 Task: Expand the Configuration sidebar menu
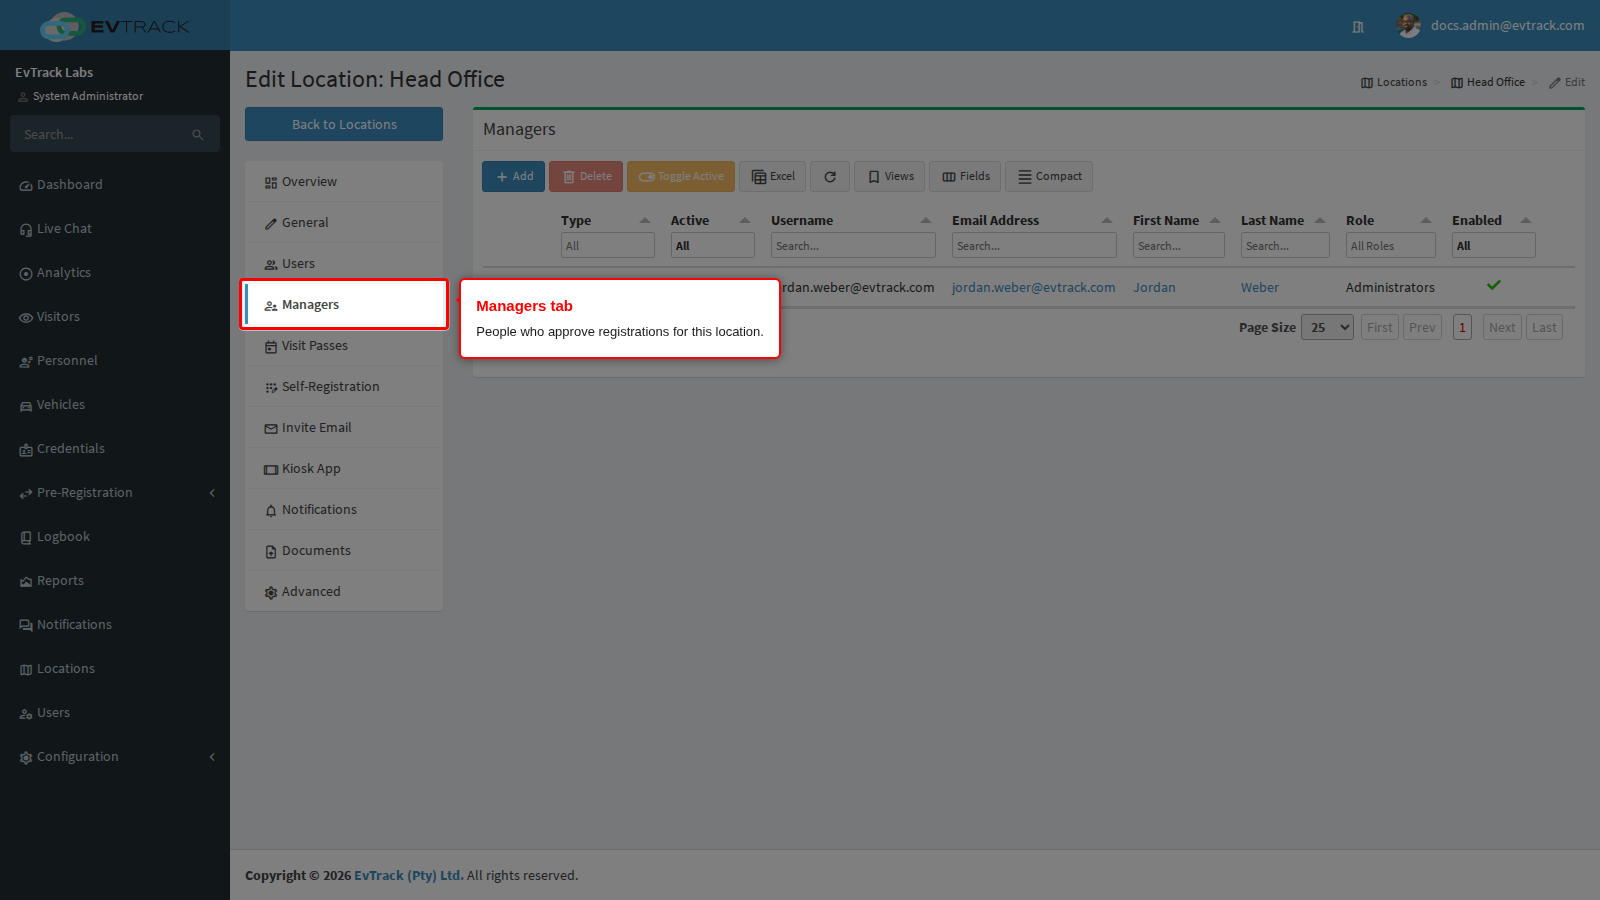[x=115, y=757]
